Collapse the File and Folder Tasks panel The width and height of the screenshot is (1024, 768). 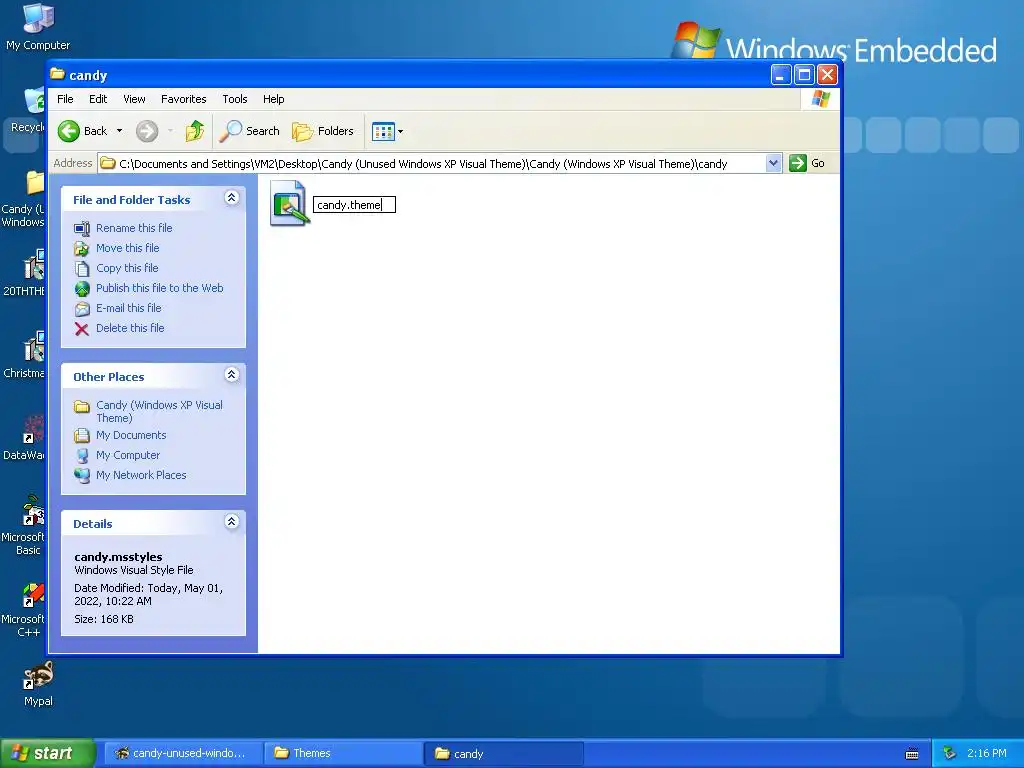[231, 198]
